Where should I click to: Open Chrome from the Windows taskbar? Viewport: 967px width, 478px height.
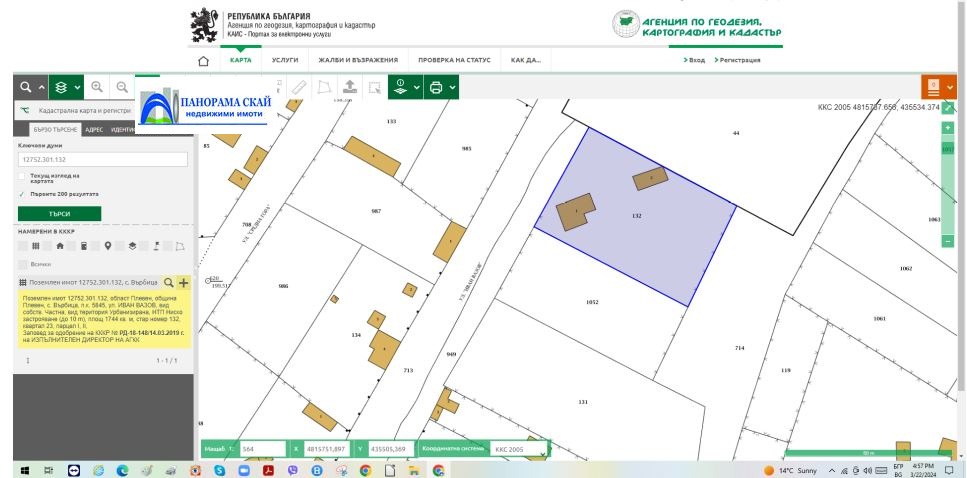366,469
